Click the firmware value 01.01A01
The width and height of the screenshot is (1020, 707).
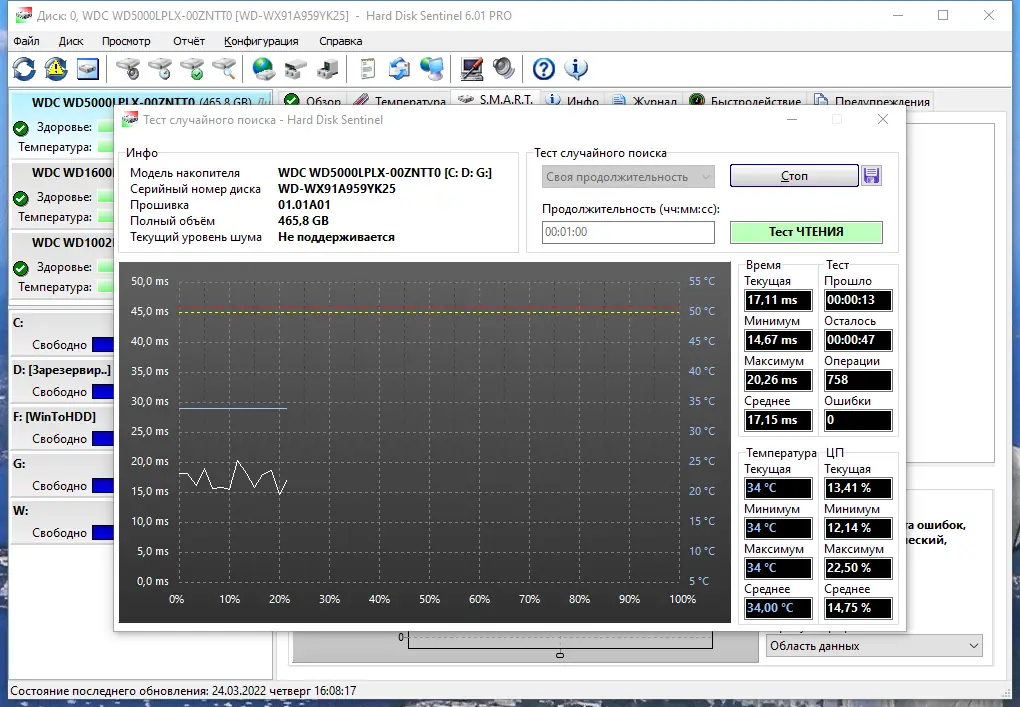point(304,205)
